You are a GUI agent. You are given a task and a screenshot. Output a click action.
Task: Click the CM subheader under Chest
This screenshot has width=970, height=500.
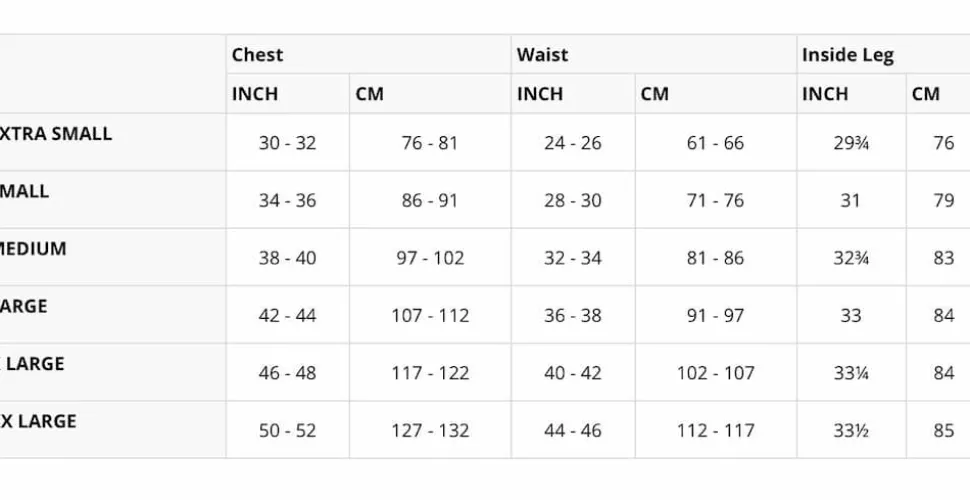(x=369, y=93)
